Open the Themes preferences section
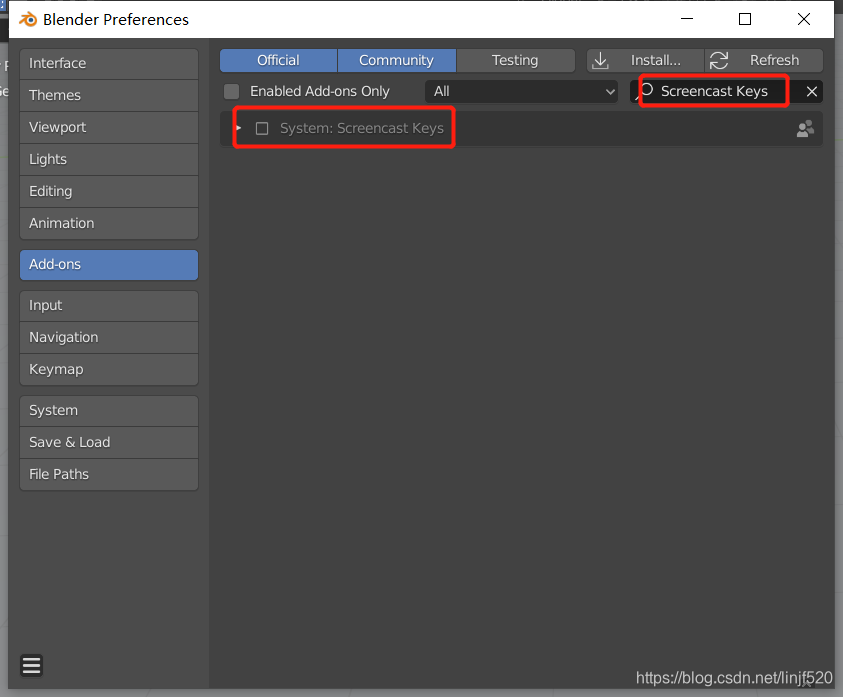843x697 pixels. tap(109, 96)
